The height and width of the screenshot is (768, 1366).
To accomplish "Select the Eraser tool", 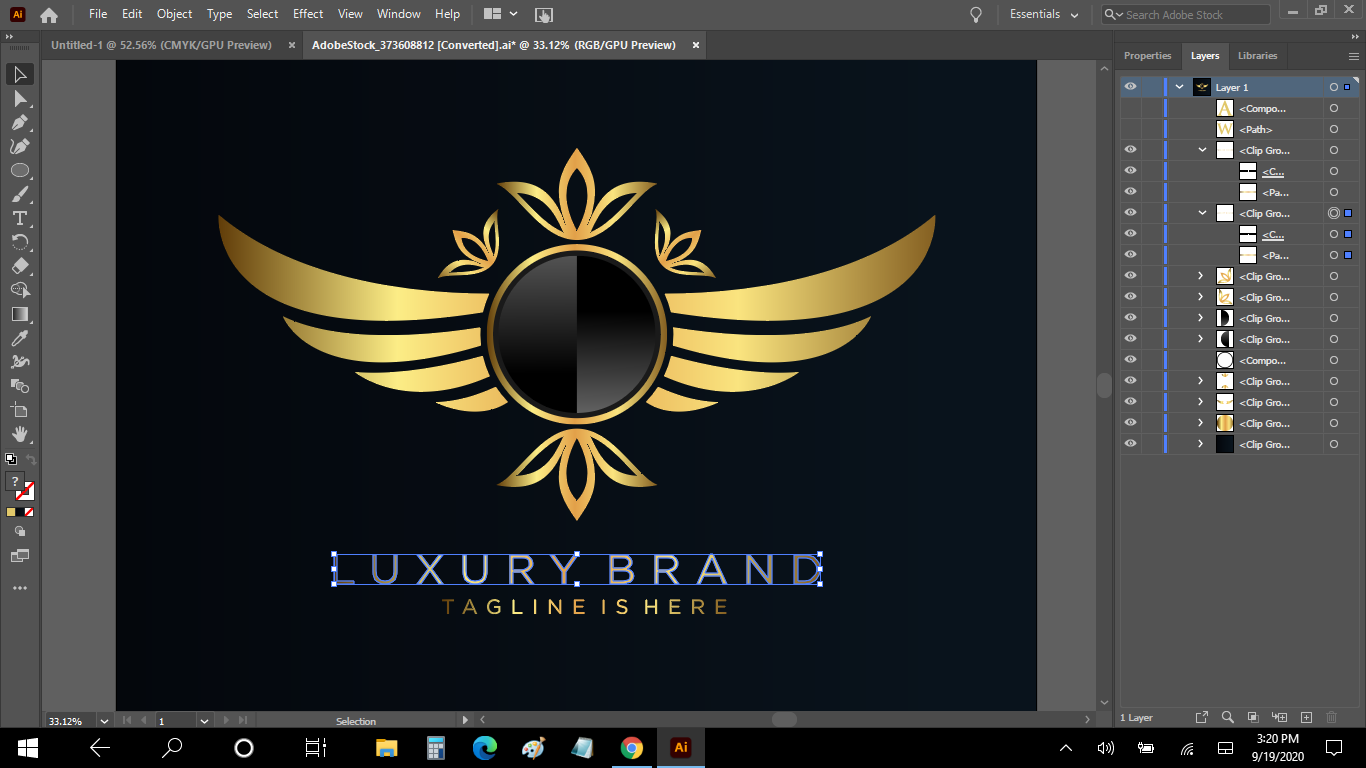I will (18, 266).
